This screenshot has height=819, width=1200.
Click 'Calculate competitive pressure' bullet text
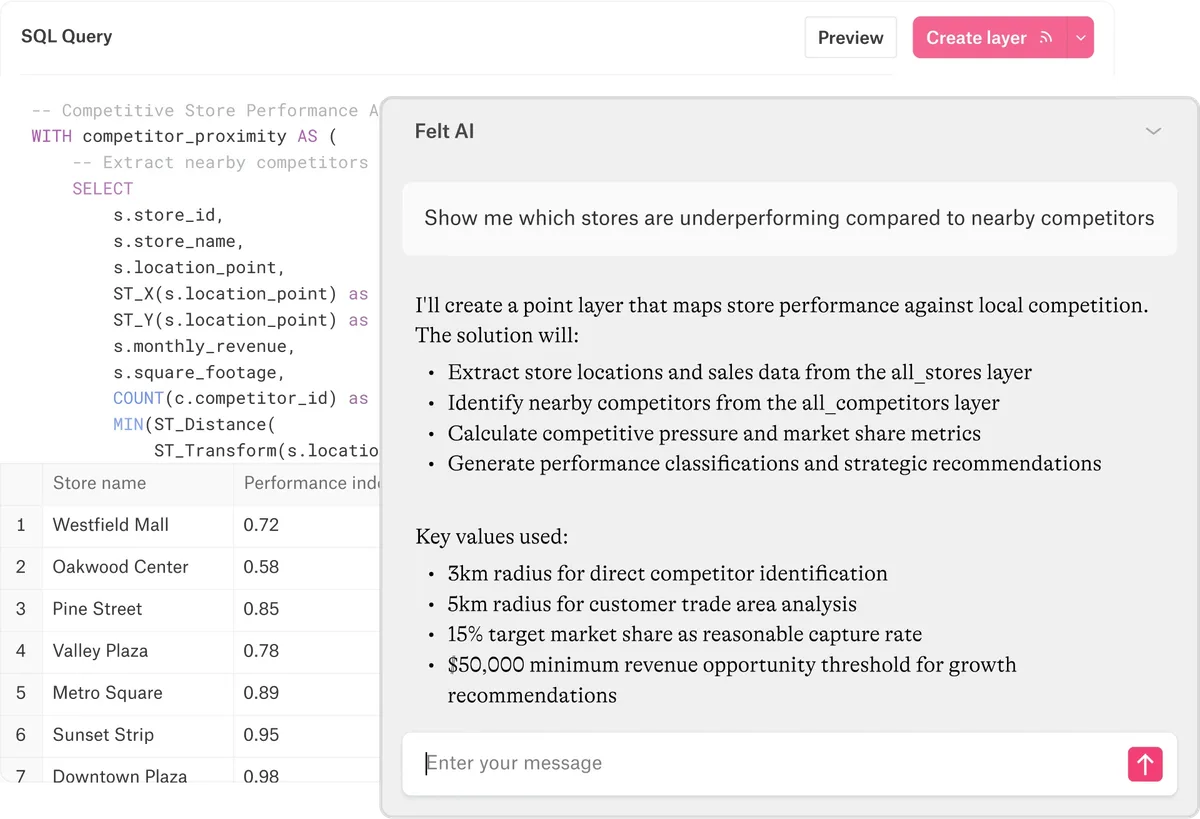coord(714,434)
